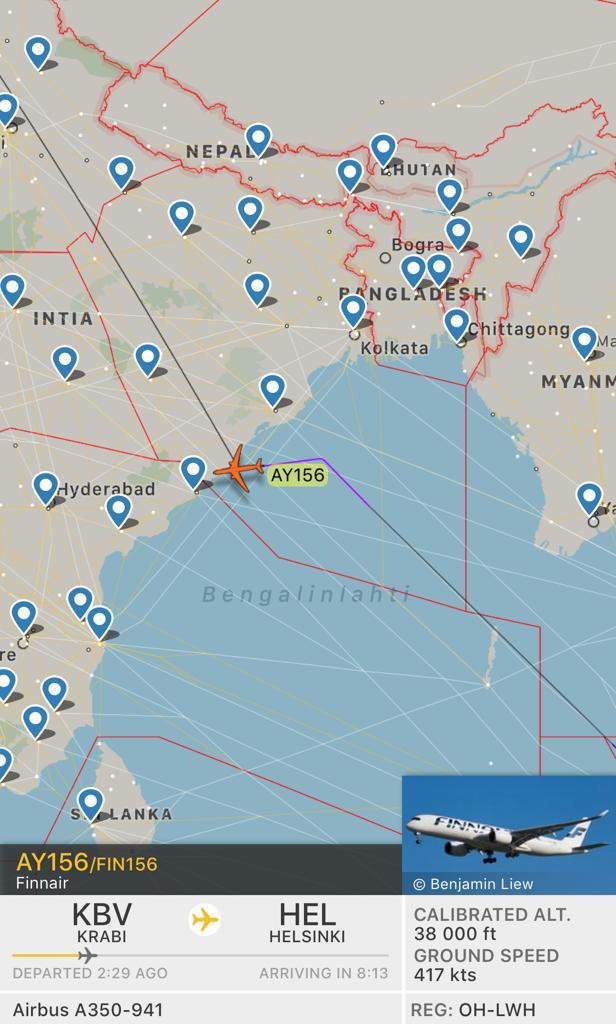The width and height of the screenshot is (616, 1024).
Task: Click the flight progress bar plane marker
Action: tap(88, 956)
